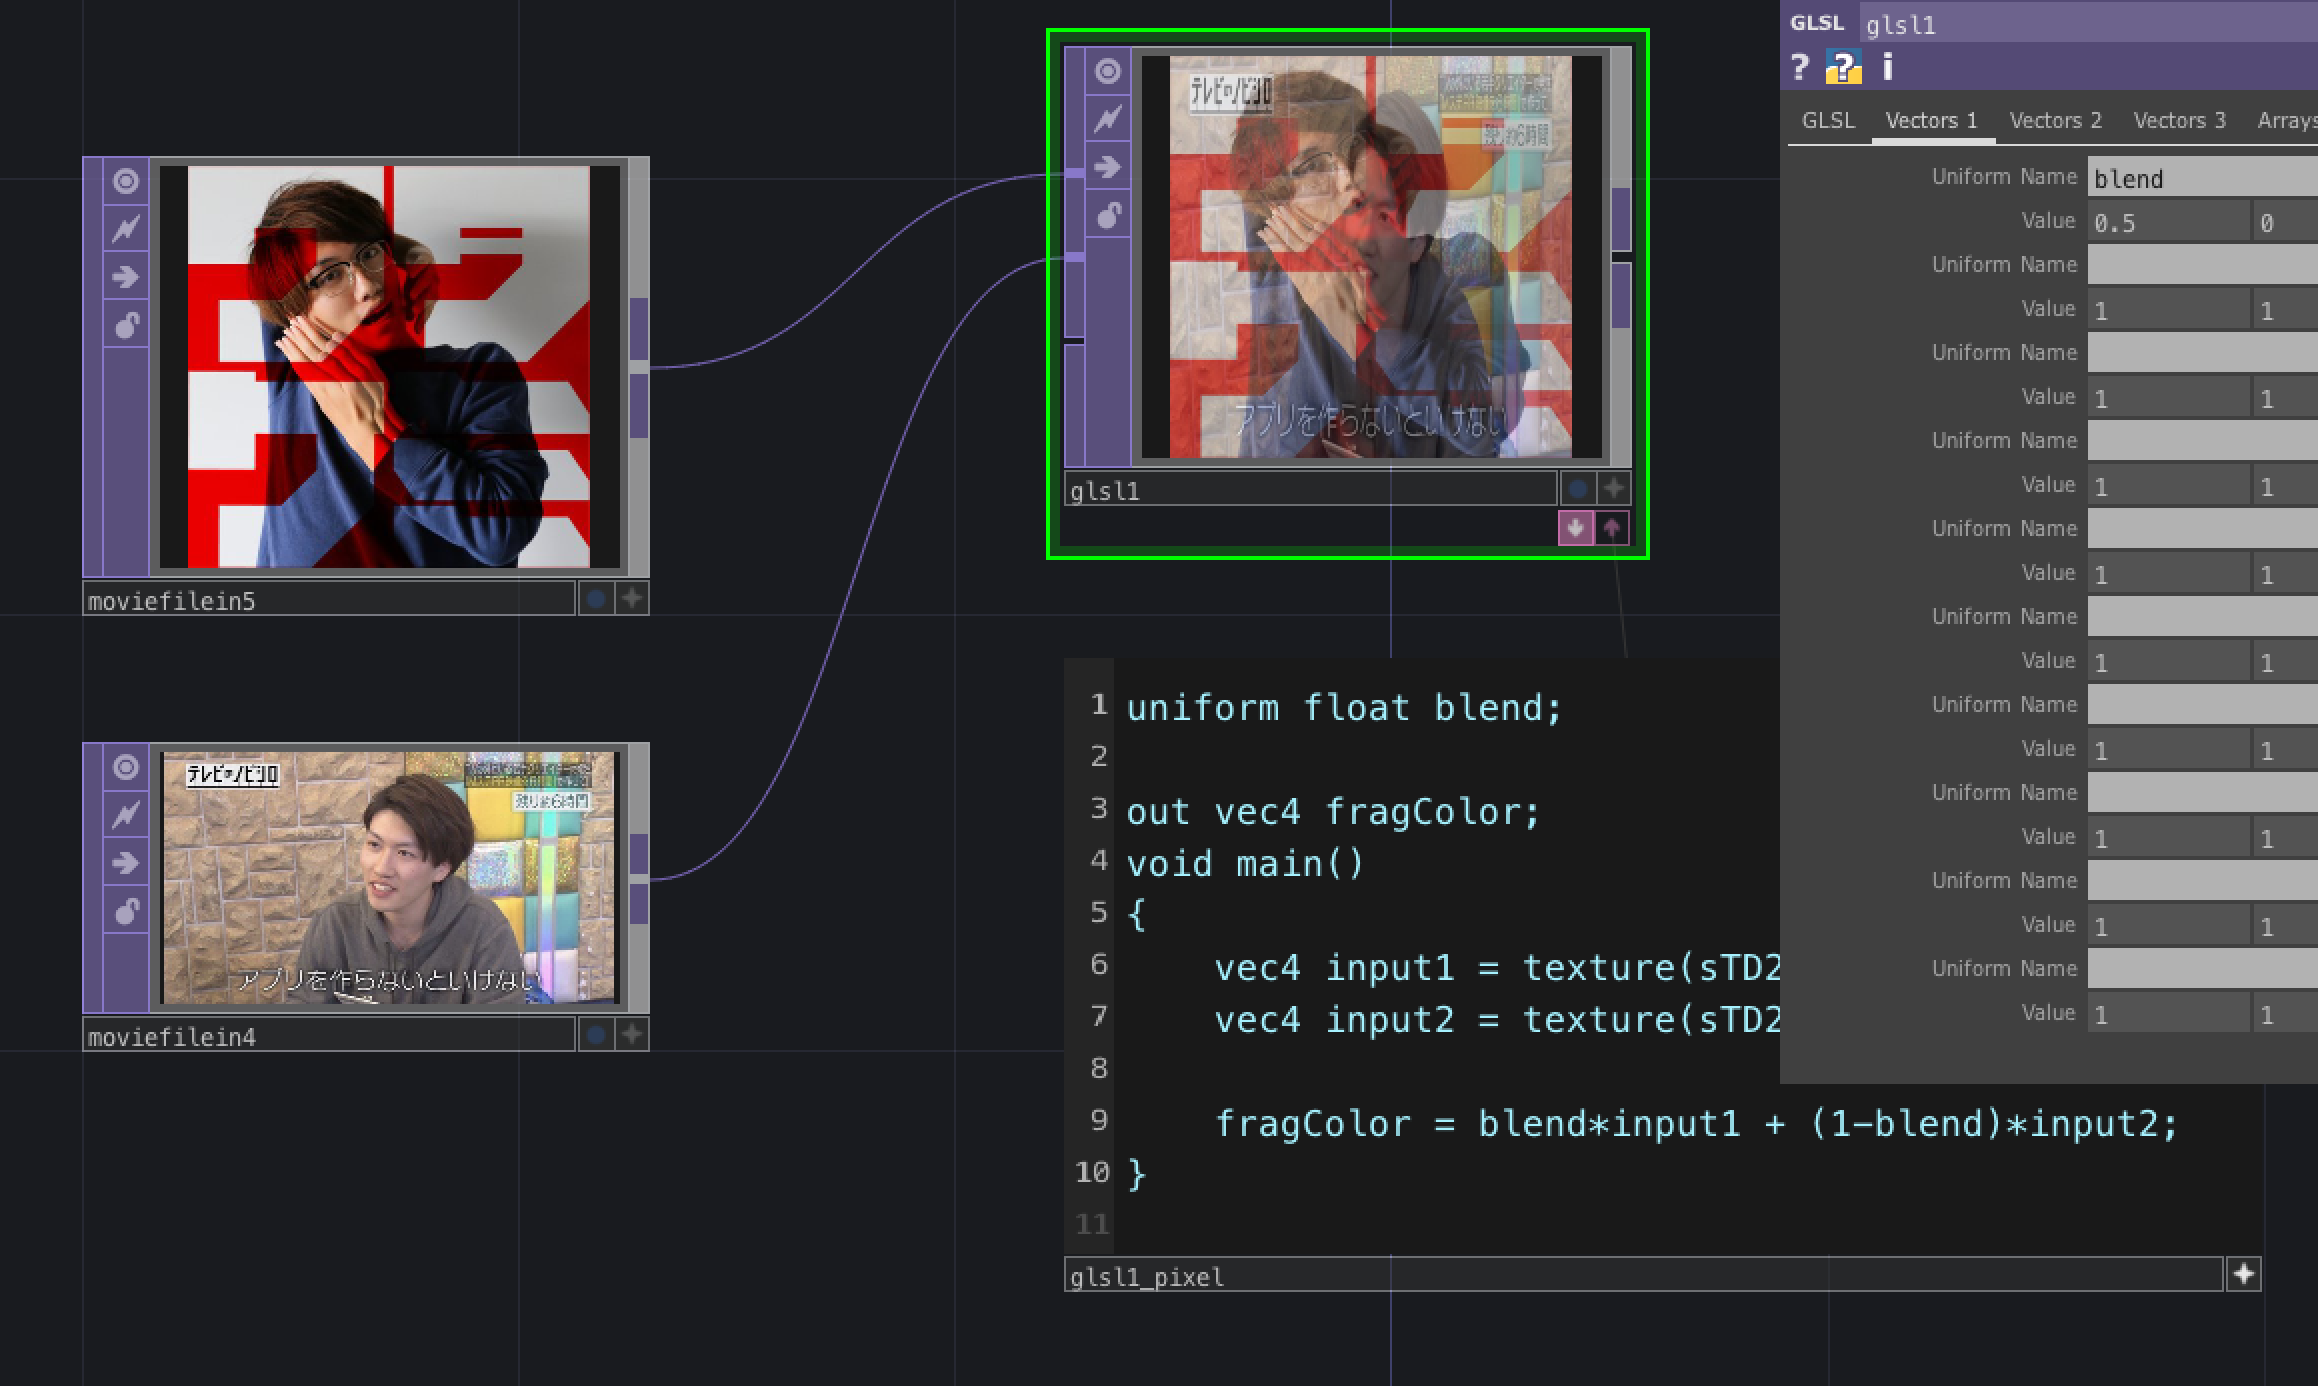
Task: Click the pink down-arrow icon under the glsl1 node
Action: click(1574, 526)
